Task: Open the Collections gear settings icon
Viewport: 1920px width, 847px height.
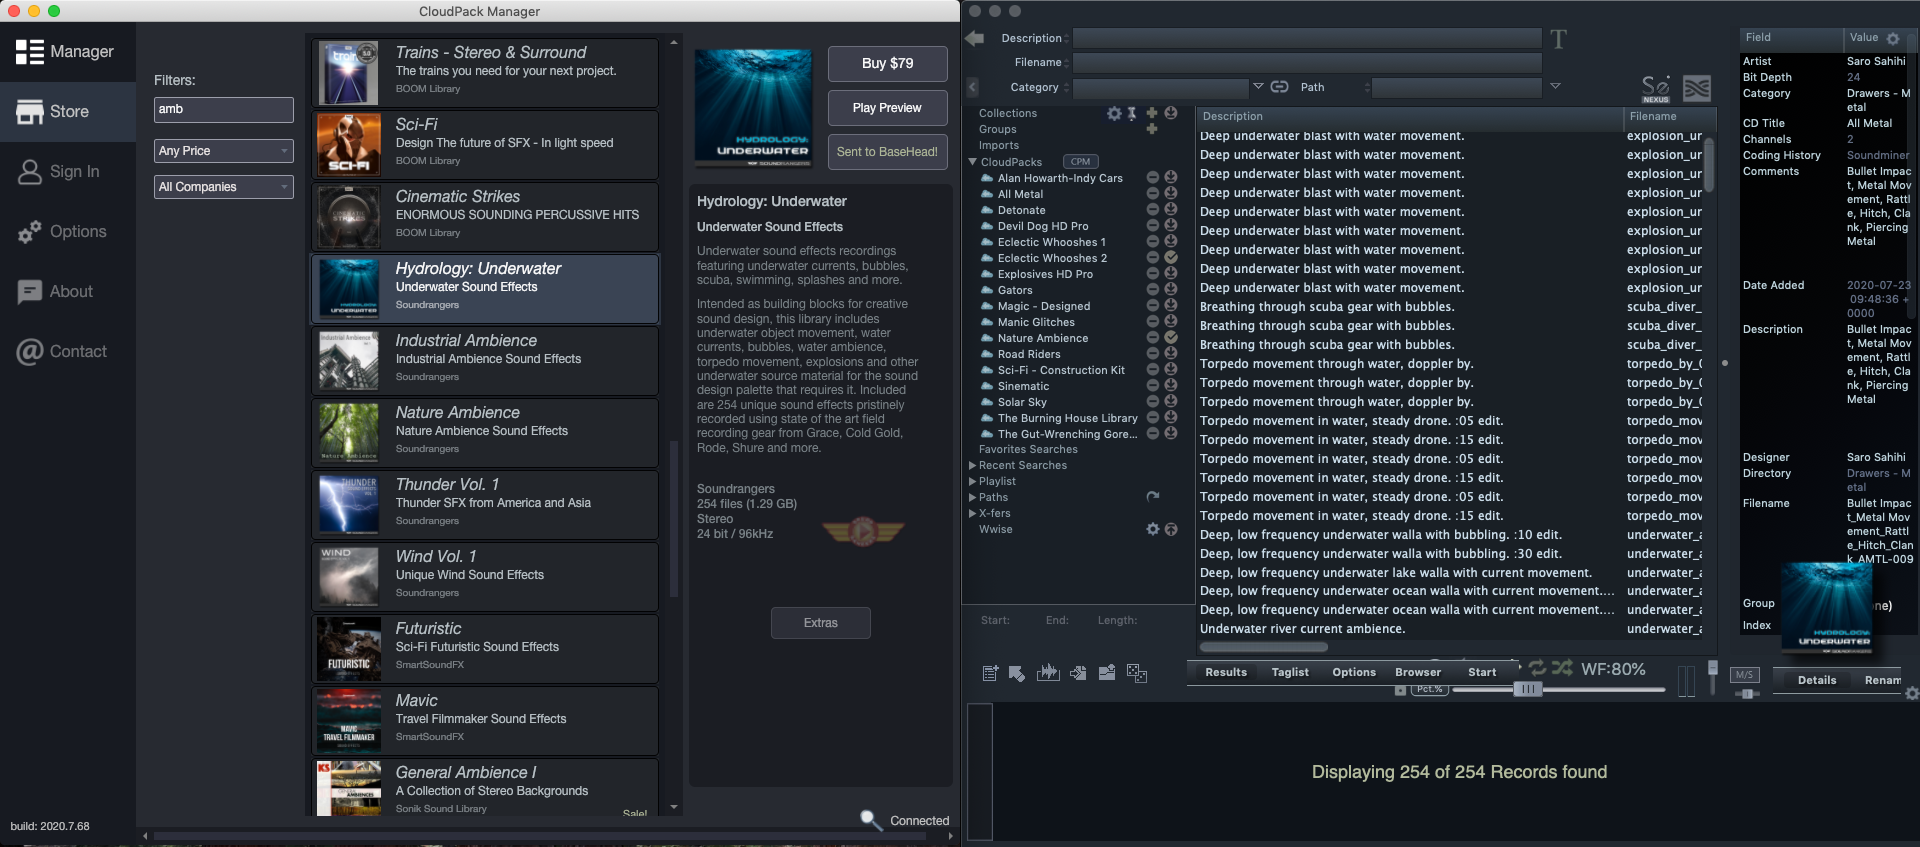Action: [x=1114, y=113]
